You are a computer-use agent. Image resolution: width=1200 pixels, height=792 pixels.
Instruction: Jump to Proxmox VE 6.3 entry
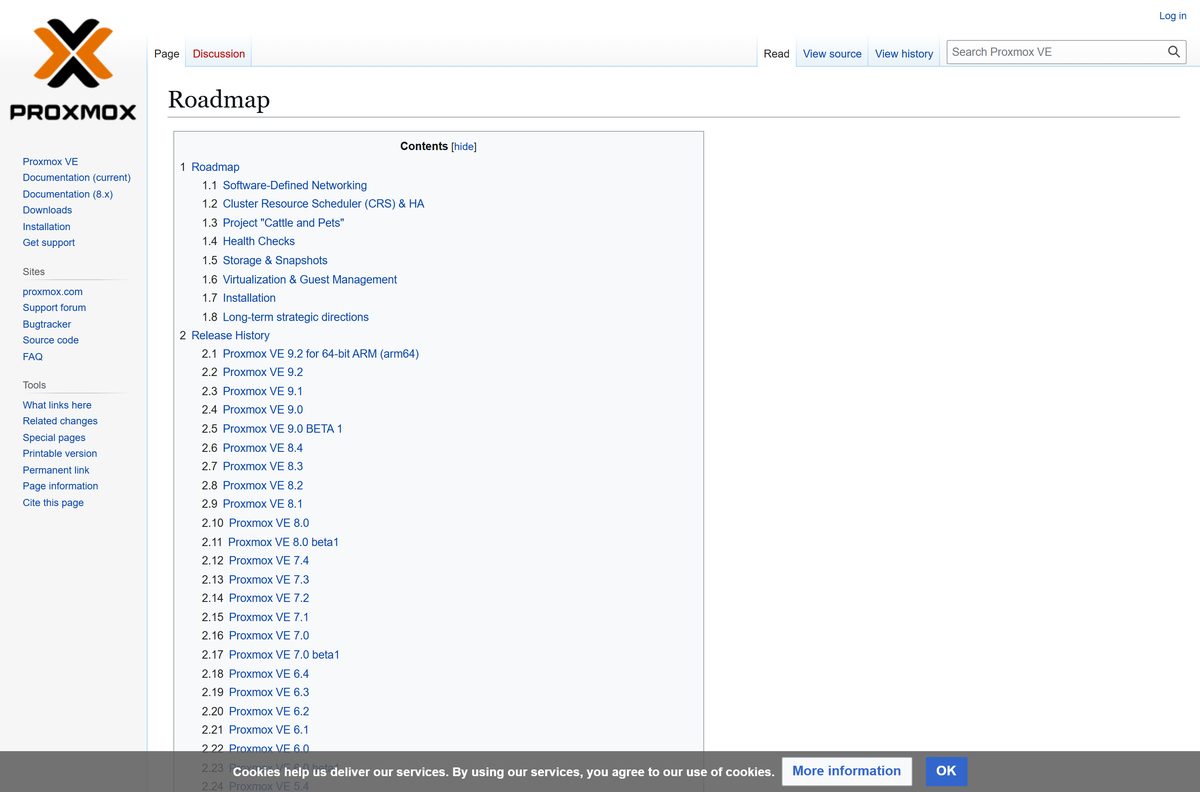(269, 692)
